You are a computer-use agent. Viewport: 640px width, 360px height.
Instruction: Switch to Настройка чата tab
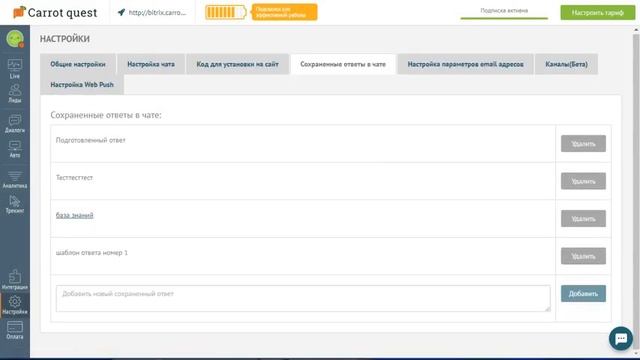(x=151, y=64)
